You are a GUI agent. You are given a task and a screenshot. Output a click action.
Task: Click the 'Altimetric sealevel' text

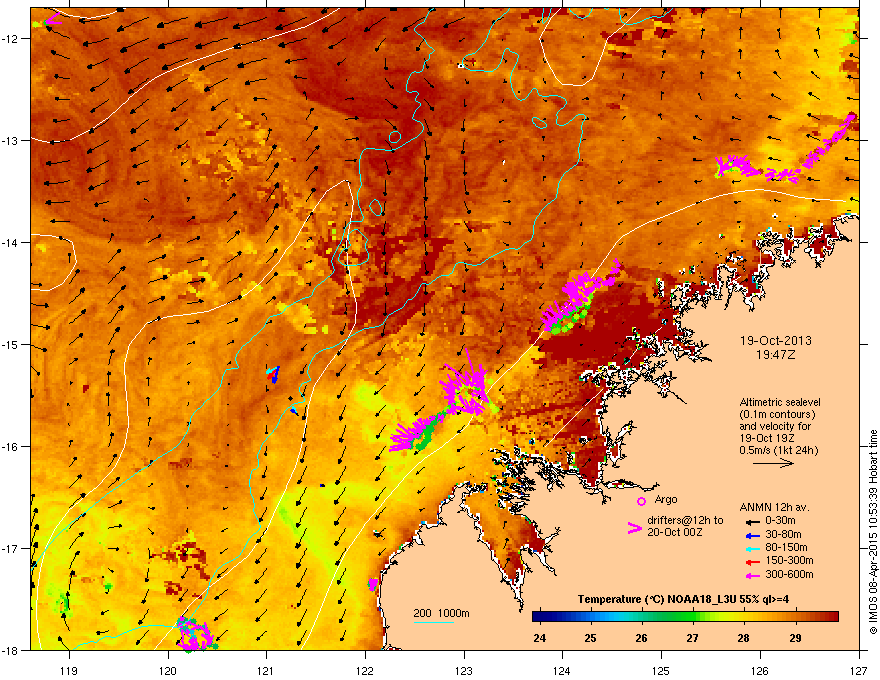pos(780,402)
